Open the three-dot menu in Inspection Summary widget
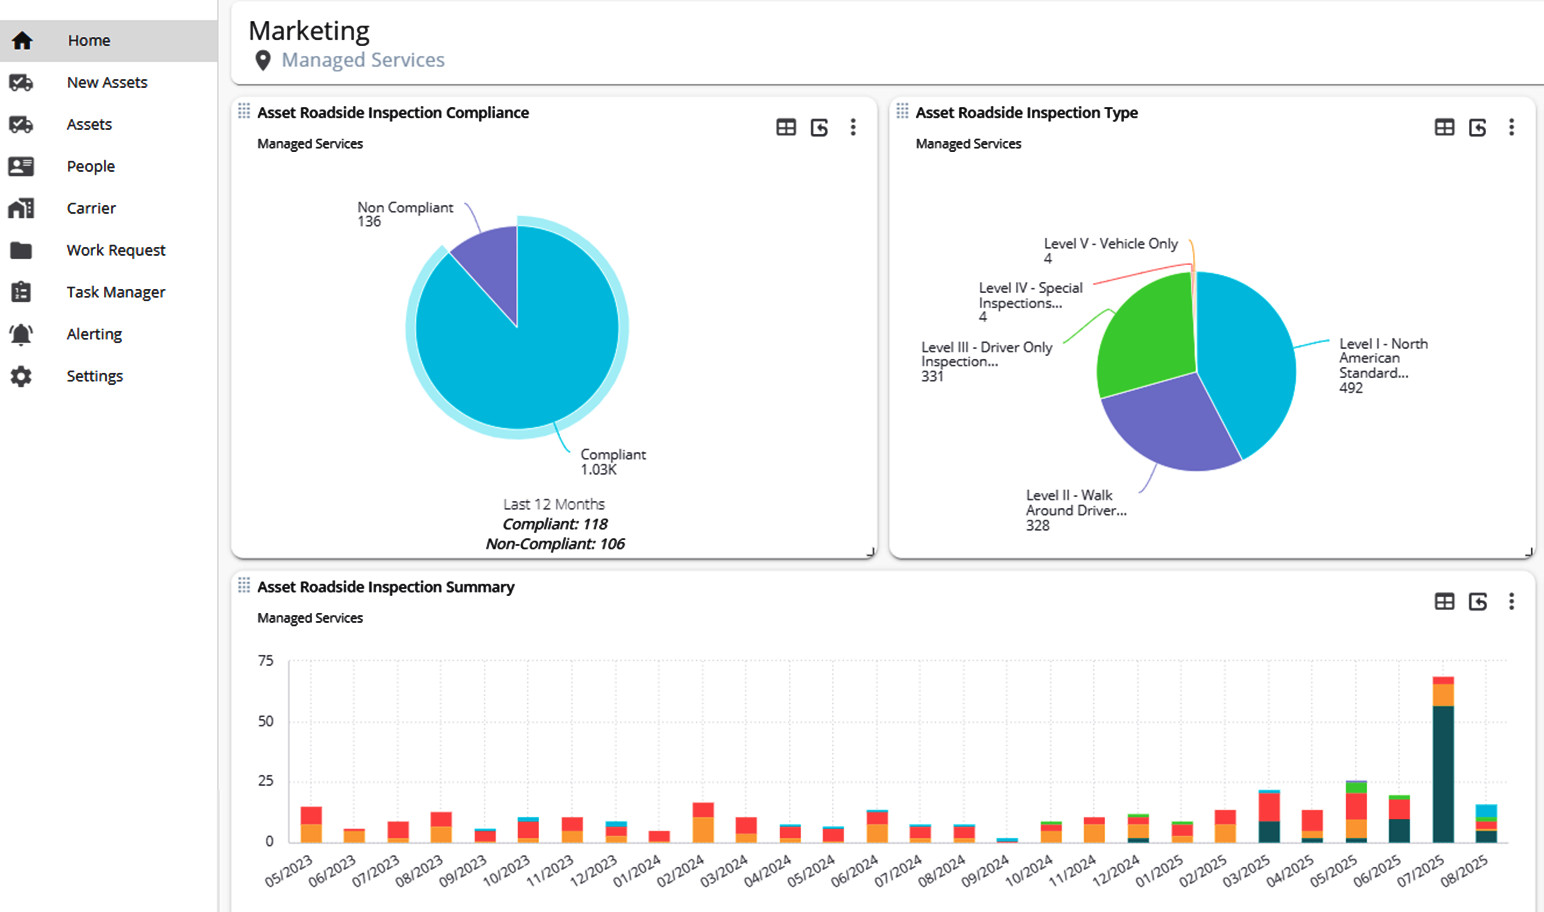The height and width of the screenshot is (912, 1544). [1511, 601]
